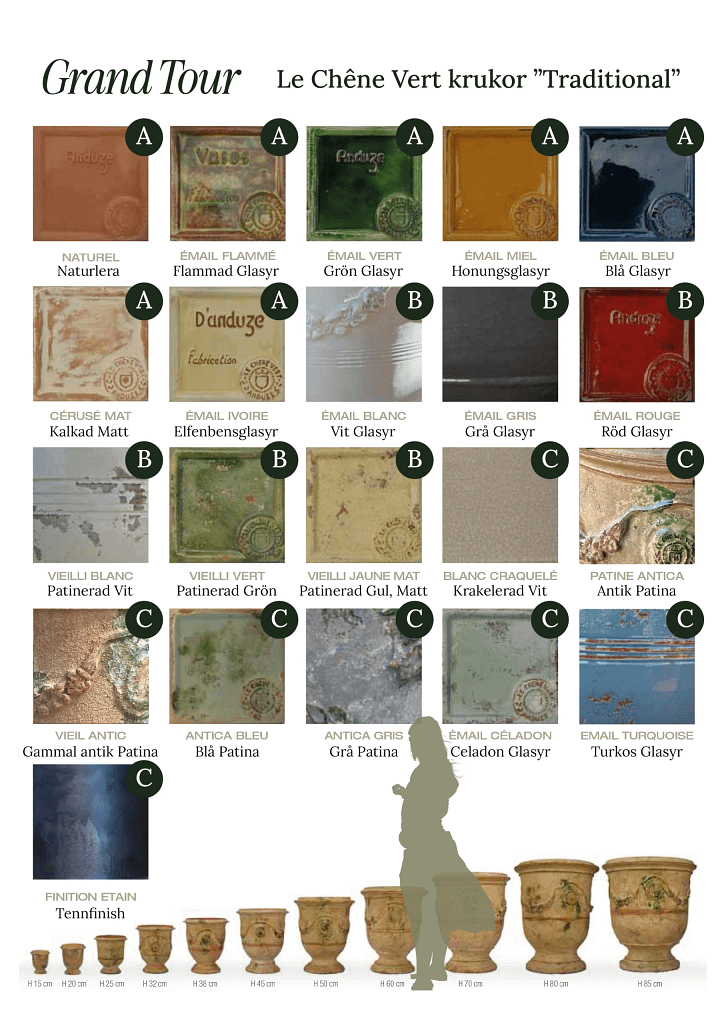This screenshot has width=726, height=1024.
Task: Select the Émail Vert green glaze tile
Action: [x=364, y=184]
